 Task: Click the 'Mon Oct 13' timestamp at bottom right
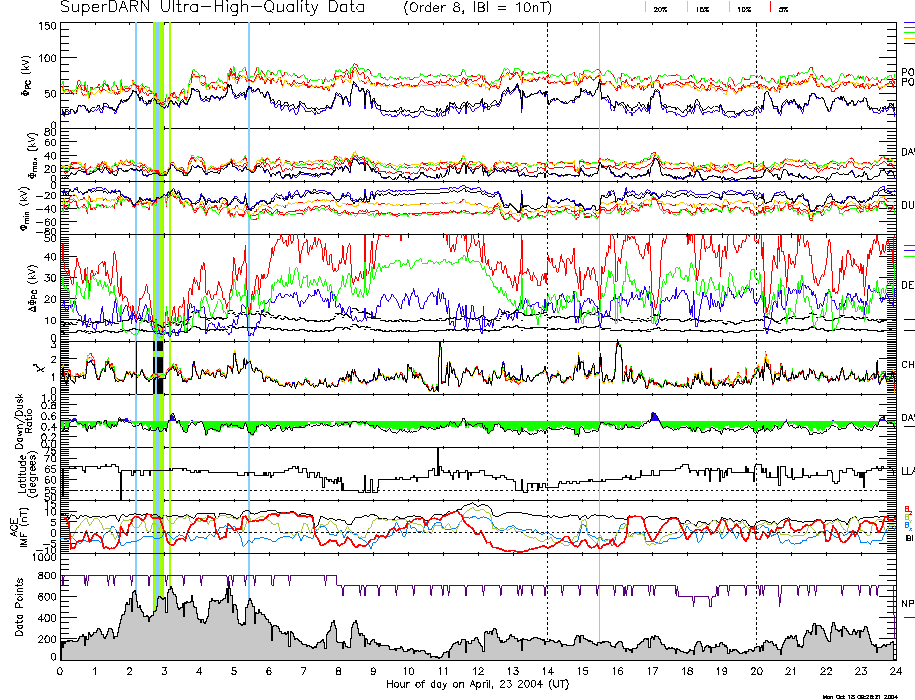point(861,696)
